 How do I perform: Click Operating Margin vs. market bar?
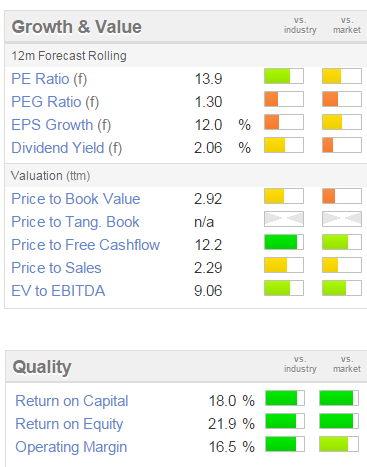pos(339,444)
